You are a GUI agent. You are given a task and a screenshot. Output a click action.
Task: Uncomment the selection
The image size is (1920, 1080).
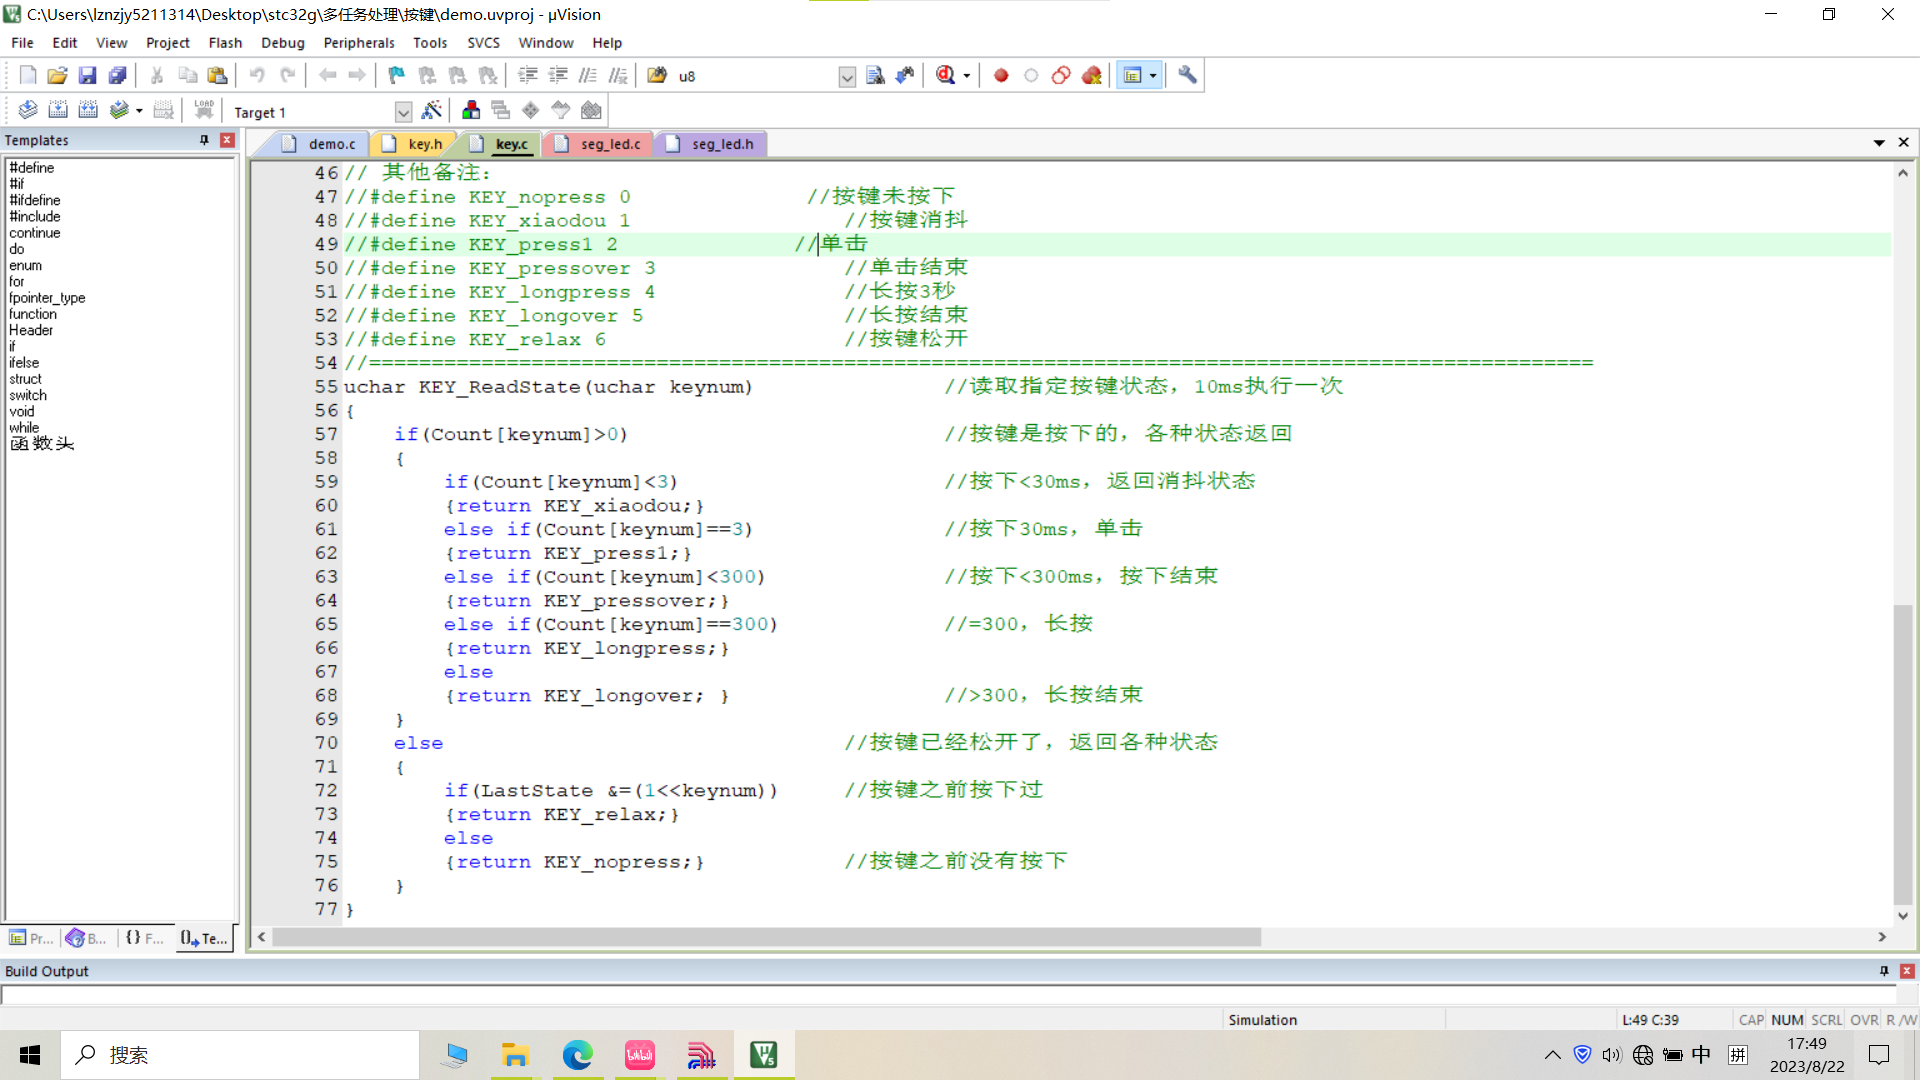(618, 75)
